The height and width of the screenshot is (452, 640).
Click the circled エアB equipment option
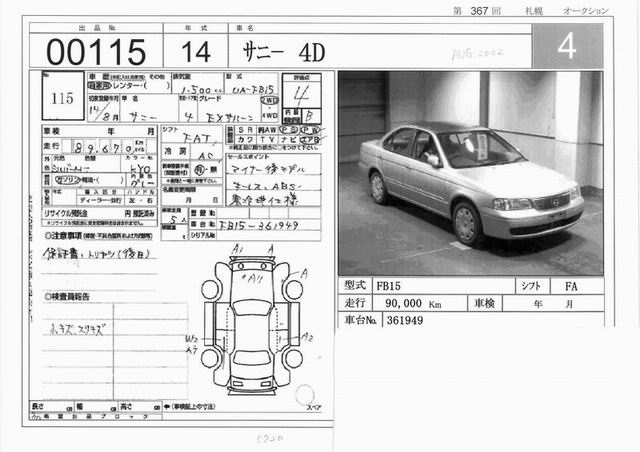(310, 140)
